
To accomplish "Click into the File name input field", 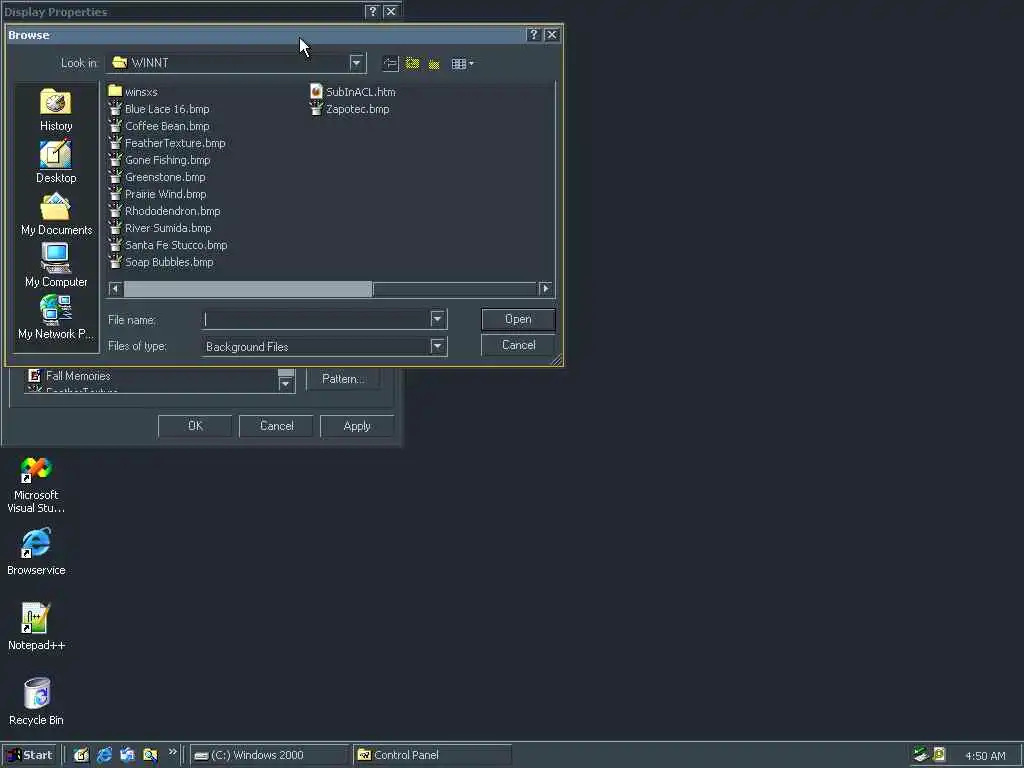I will [316, 319].
